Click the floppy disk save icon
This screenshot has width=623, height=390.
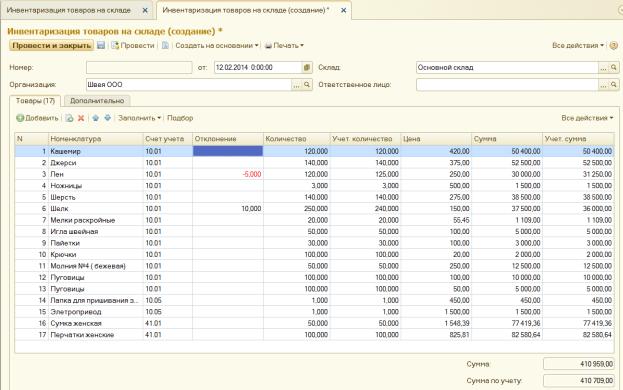[101, 45]
